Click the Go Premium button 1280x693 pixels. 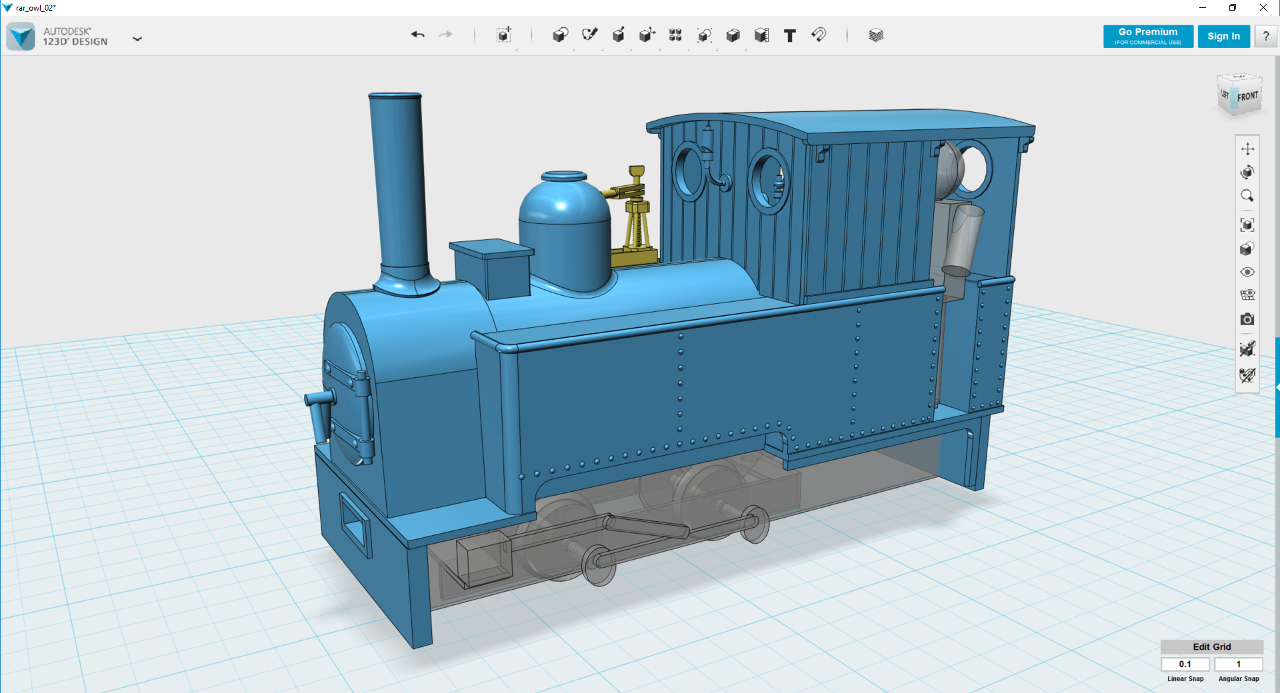1148,36
